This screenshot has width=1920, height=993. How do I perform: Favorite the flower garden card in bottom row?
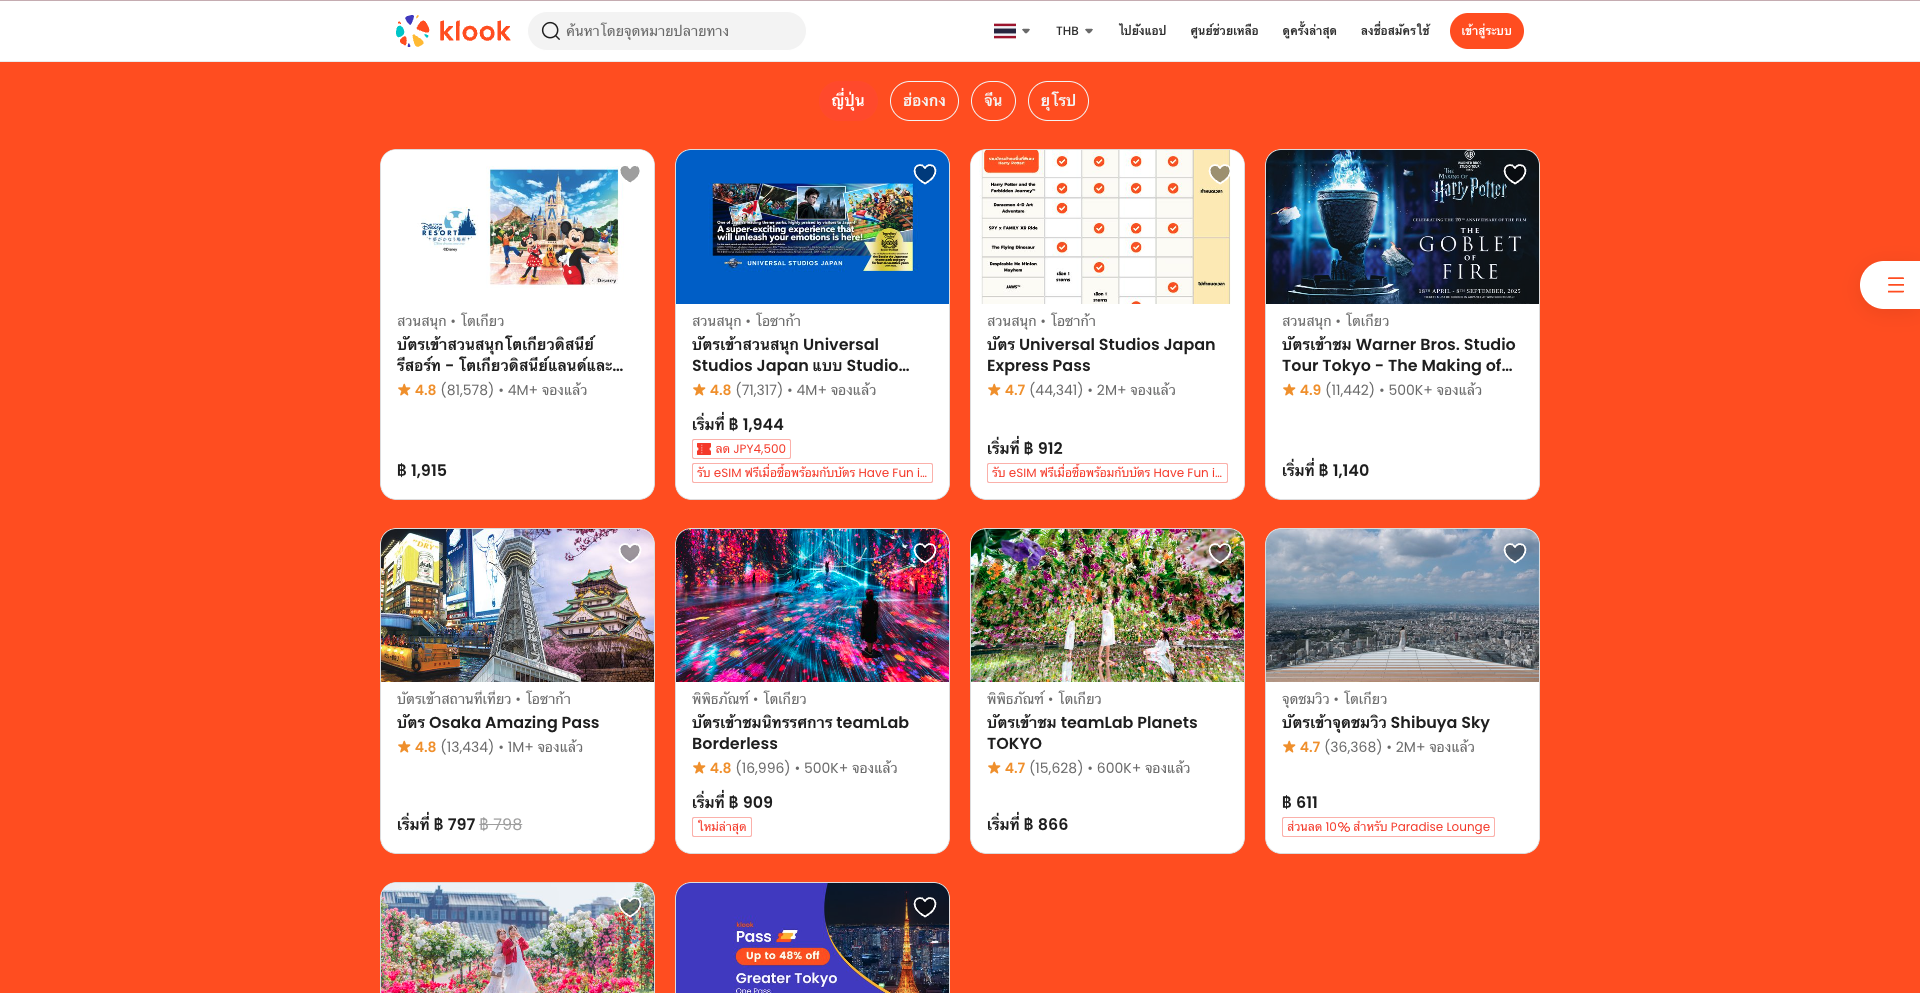coord(630,907)
